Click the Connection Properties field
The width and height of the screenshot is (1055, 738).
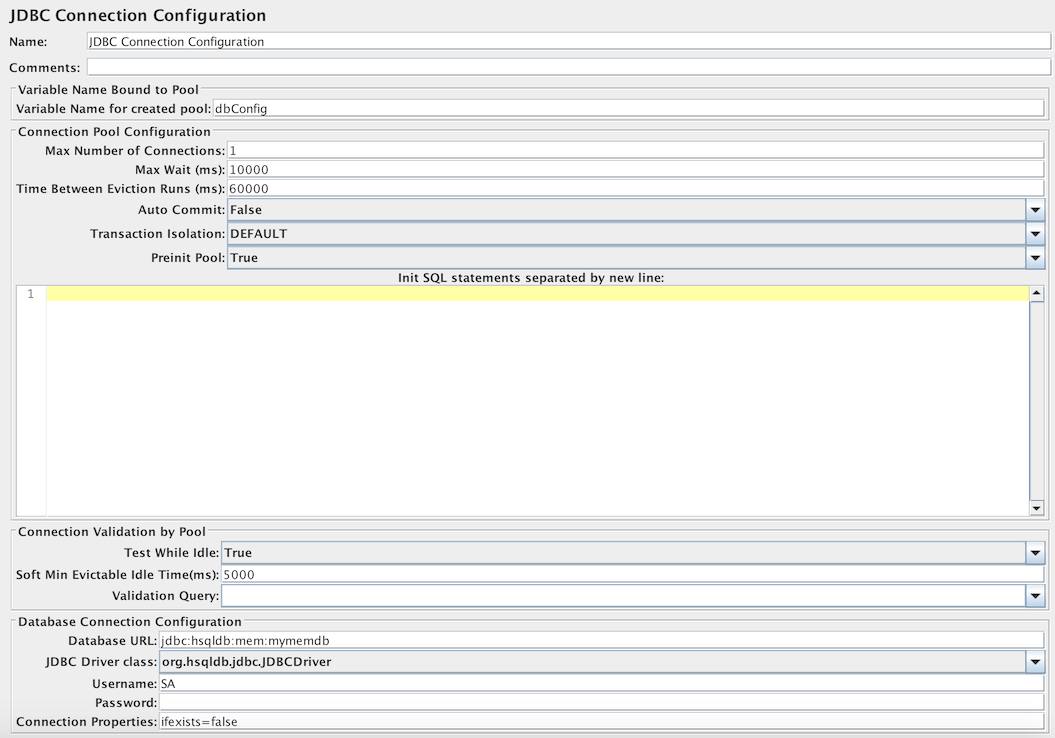click(602, 721)
